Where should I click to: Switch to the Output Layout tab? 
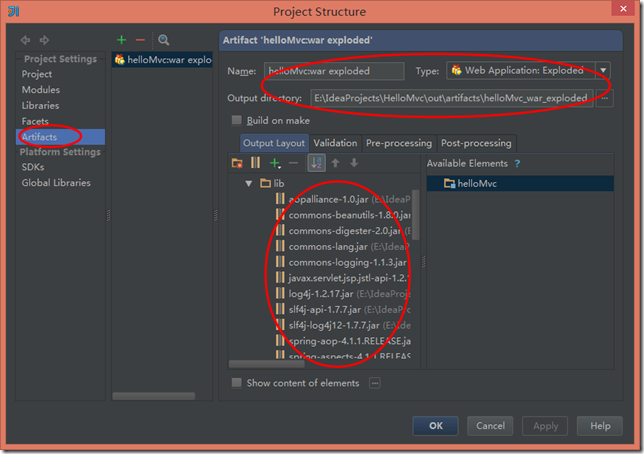click(x=274, y=143)
